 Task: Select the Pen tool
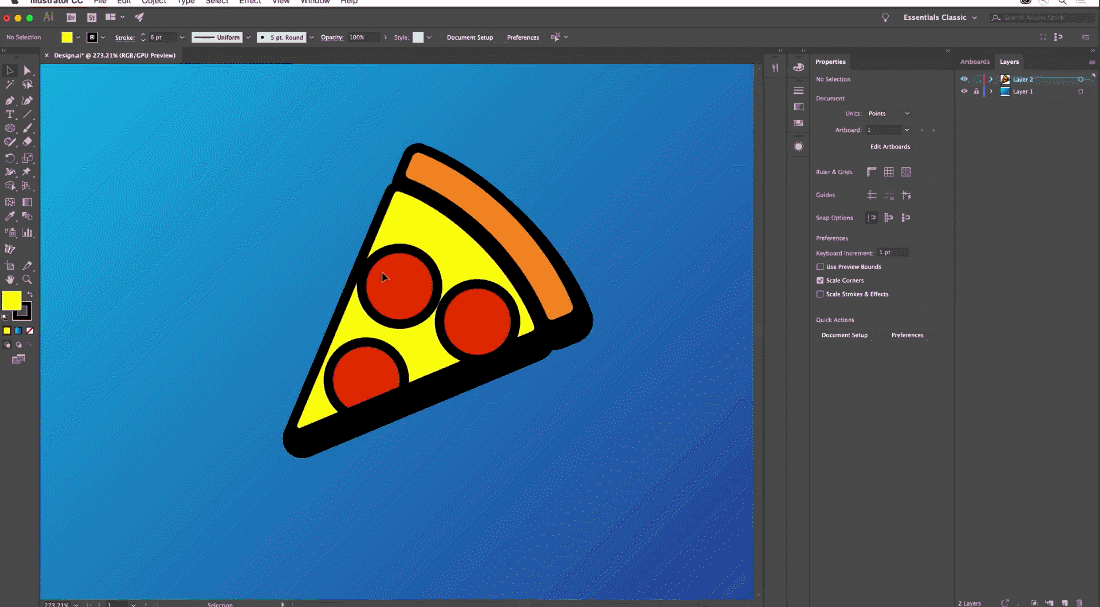point(10,100)
